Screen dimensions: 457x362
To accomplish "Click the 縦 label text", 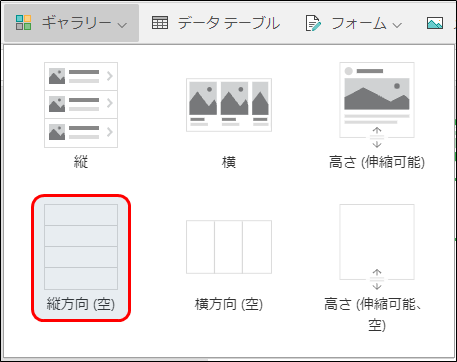I will (x=81, y=163).
